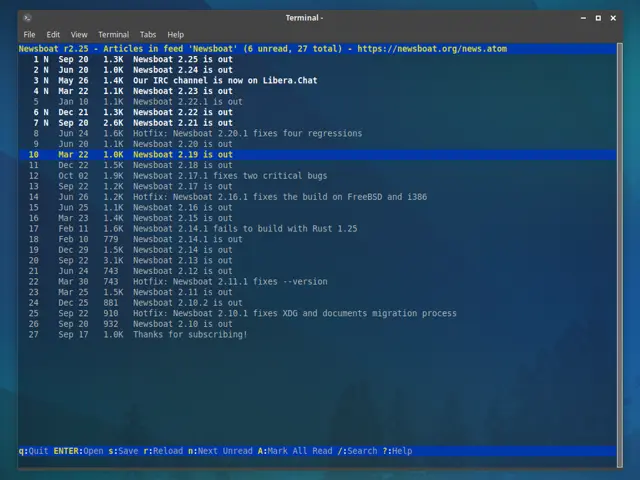Select article 'Newsboat 2.20 is out'
Image resolution: width=640 pixels, height=480 pixels.
click(x=182, y=144)
